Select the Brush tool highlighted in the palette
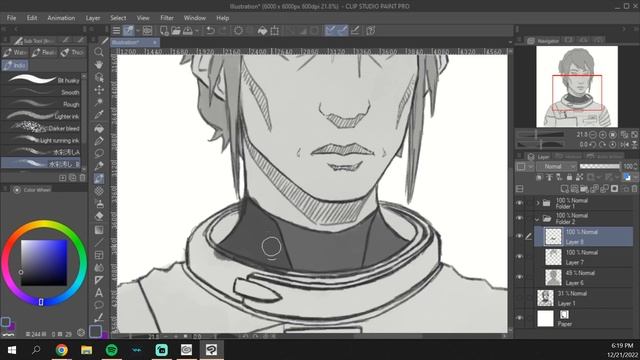The width and height of the screenshot is (640, 360). pyautogui.click(x=99, y=179)
